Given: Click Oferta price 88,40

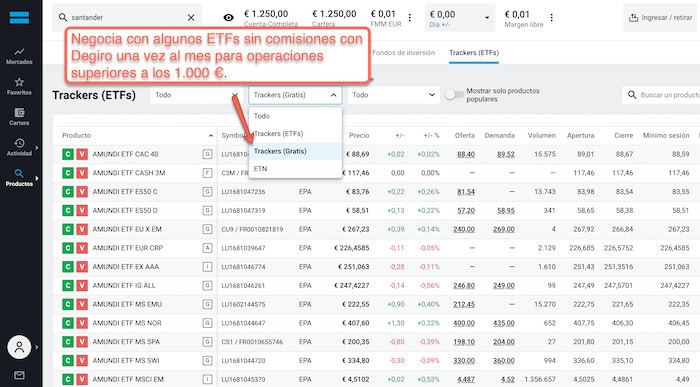Looking at the screenshot, I should [466, 154].
